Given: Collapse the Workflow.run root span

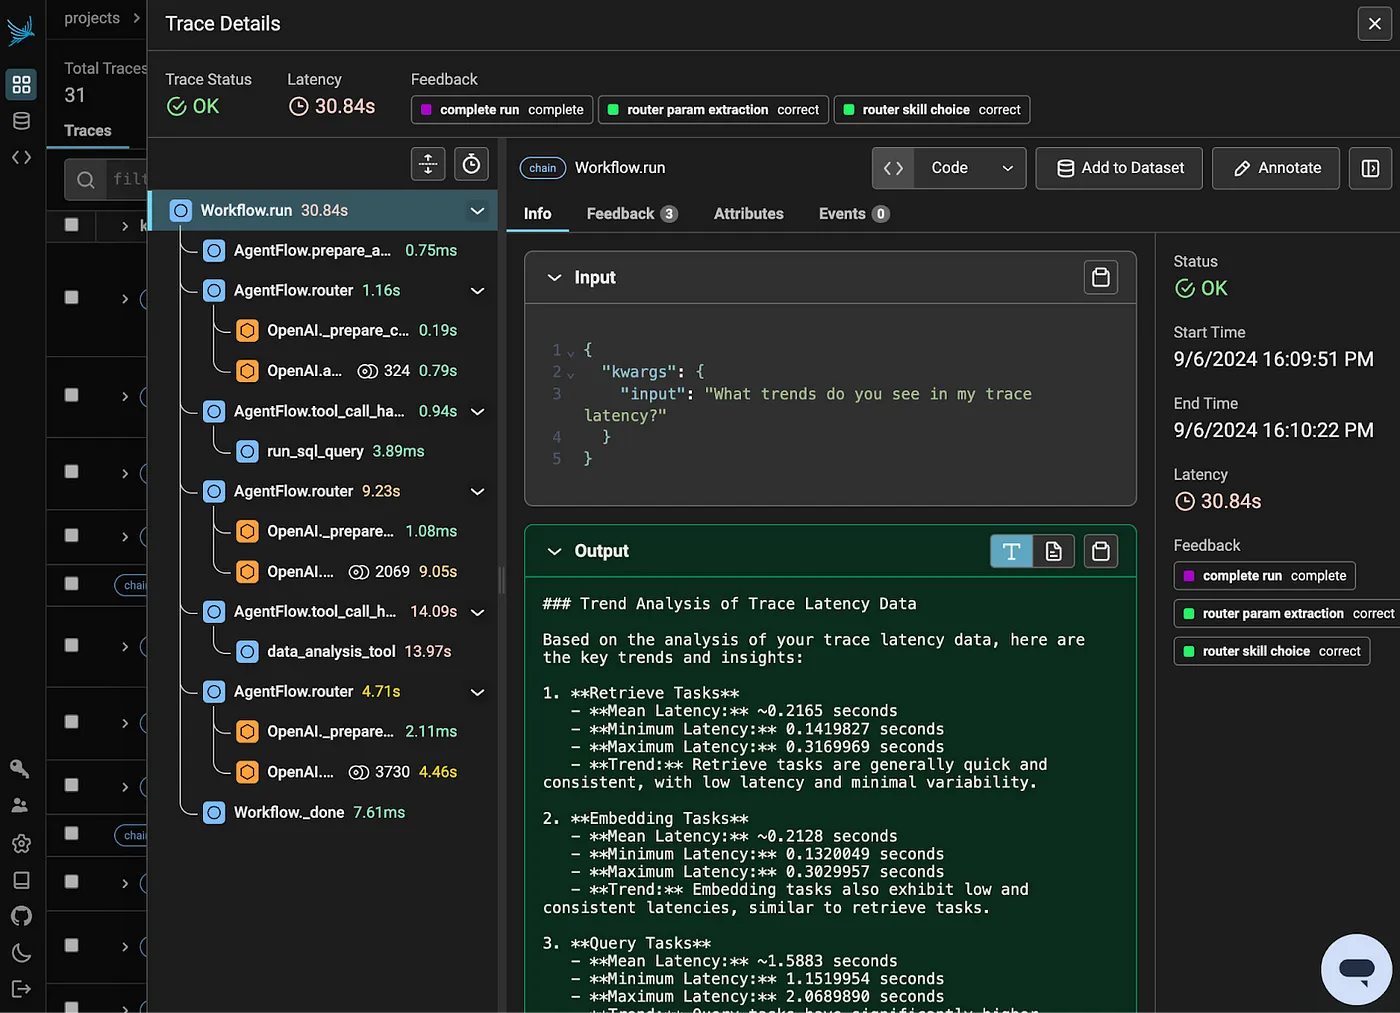Looking at the screenshot, I should [477, 210].
